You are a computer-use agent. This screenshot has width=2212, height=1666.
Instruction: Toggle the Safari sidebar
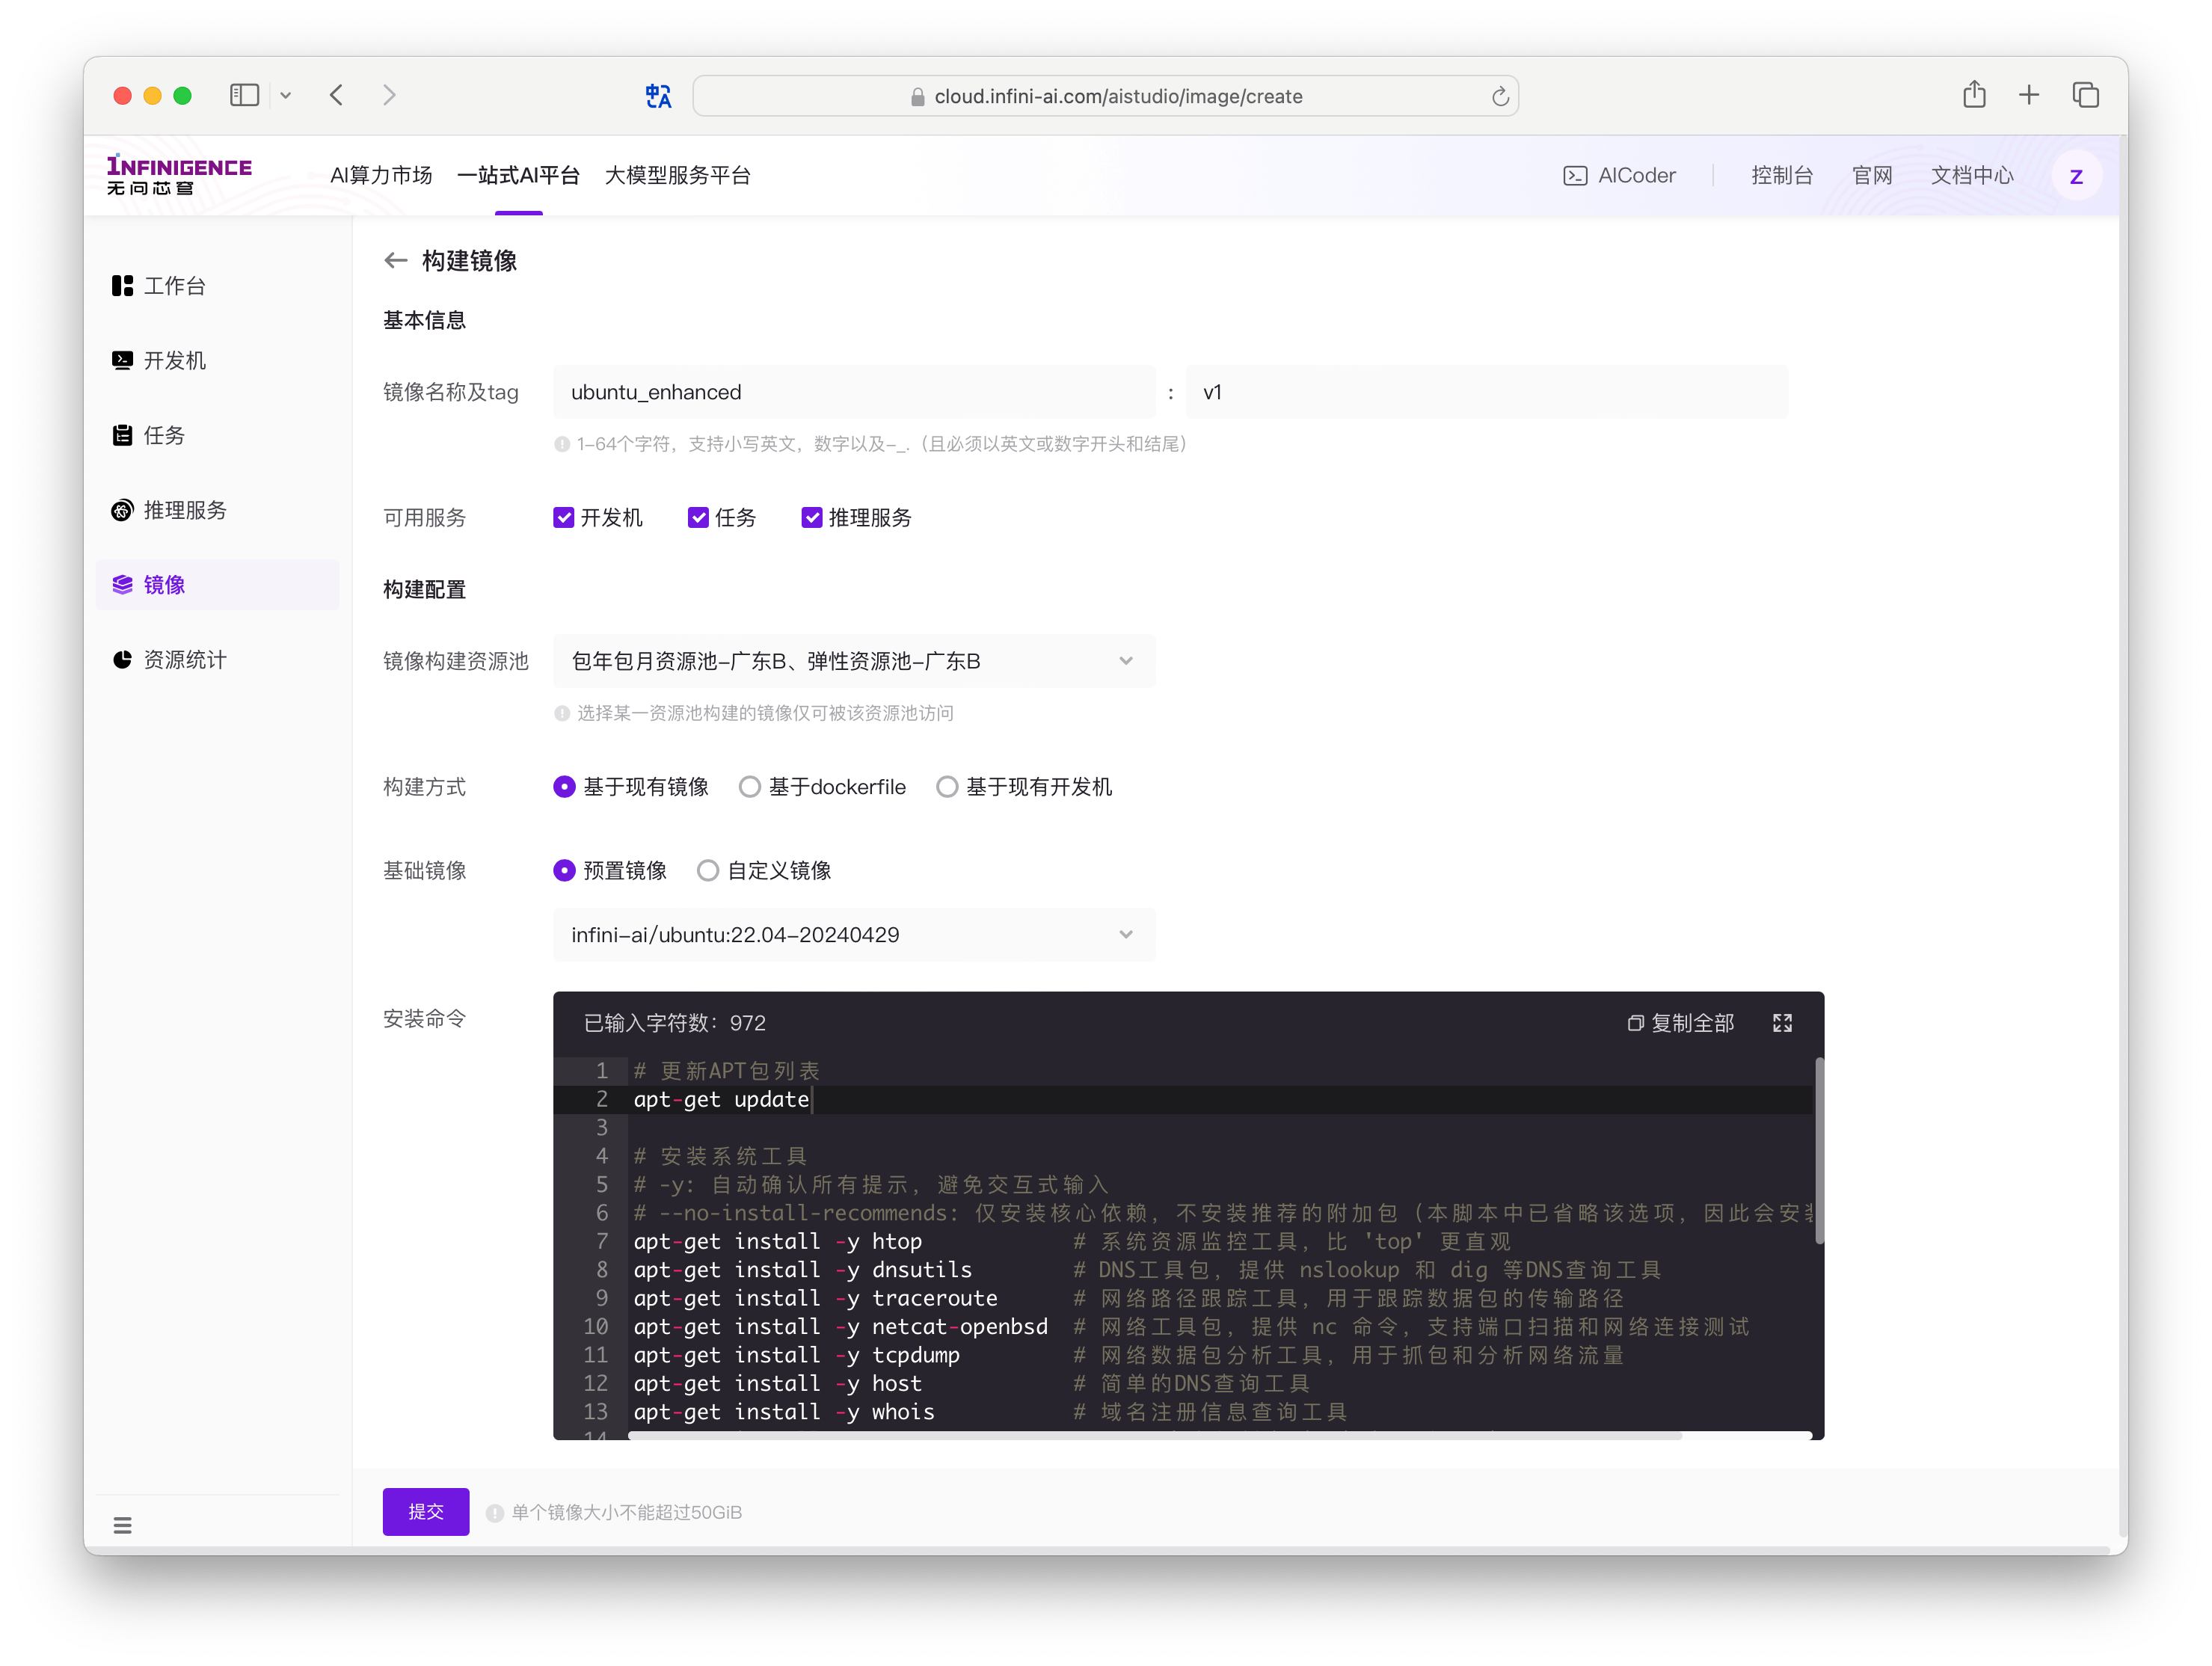pos(244,95)
